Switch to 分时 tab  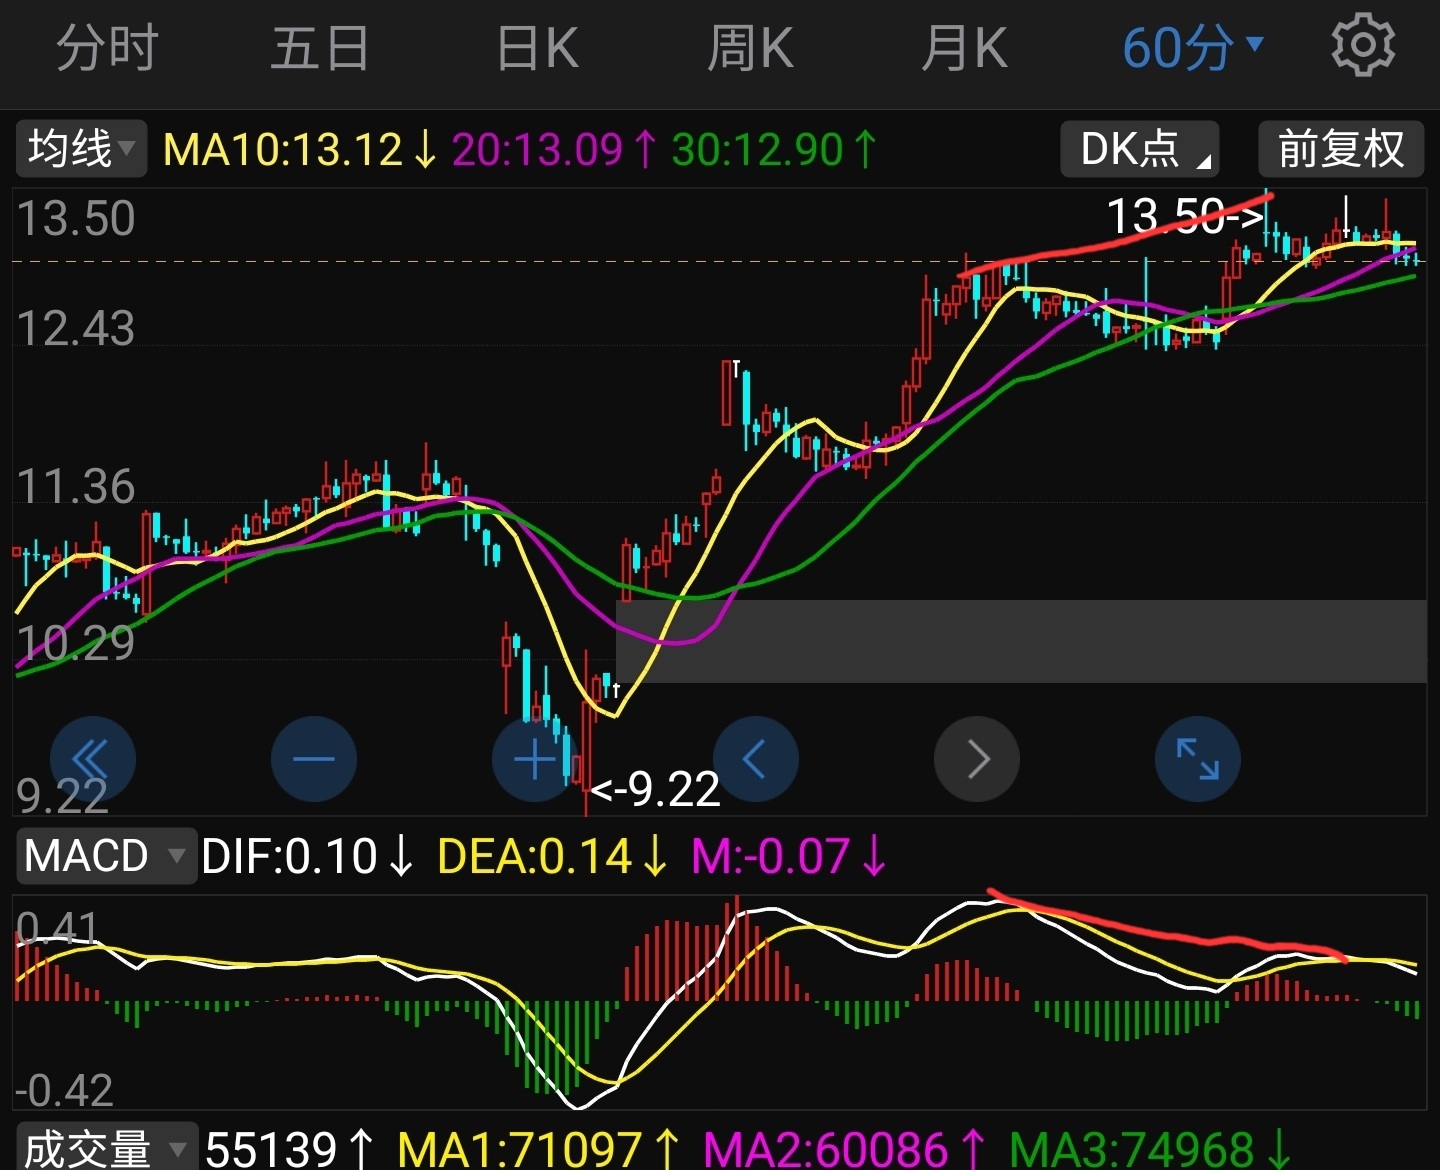107,48
